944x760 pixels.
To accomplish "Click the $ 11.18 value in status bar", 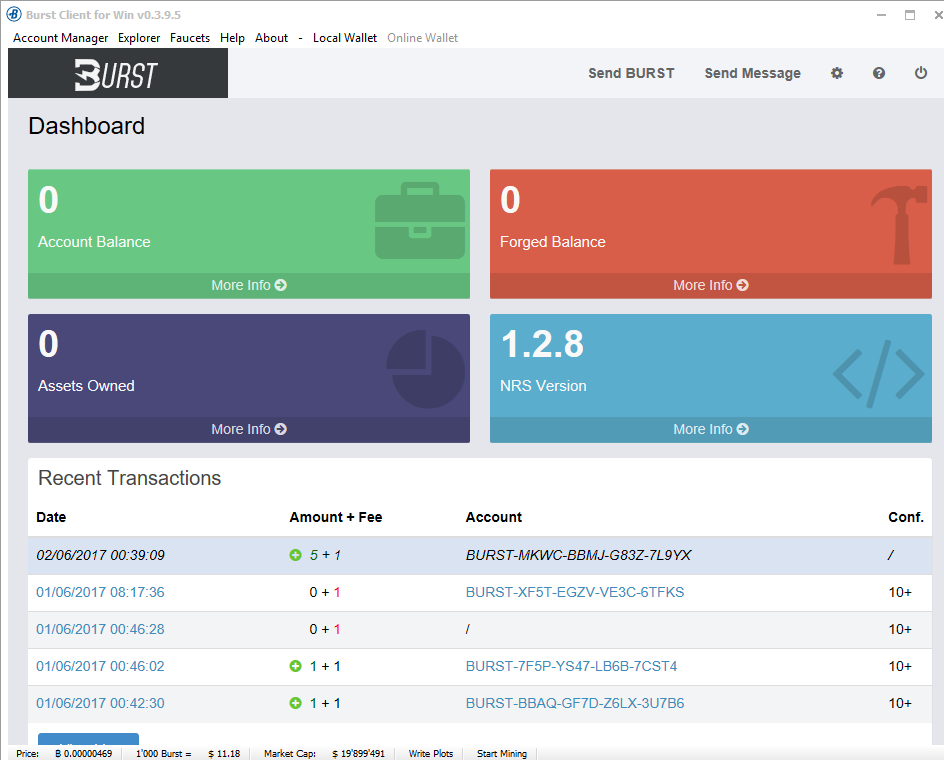I will (224, 753).
